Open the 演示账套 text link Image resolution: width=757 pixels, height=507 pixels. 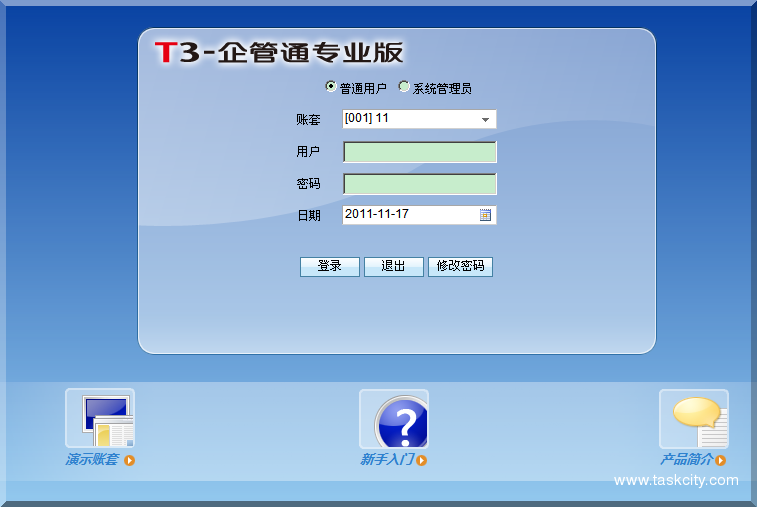92,460
